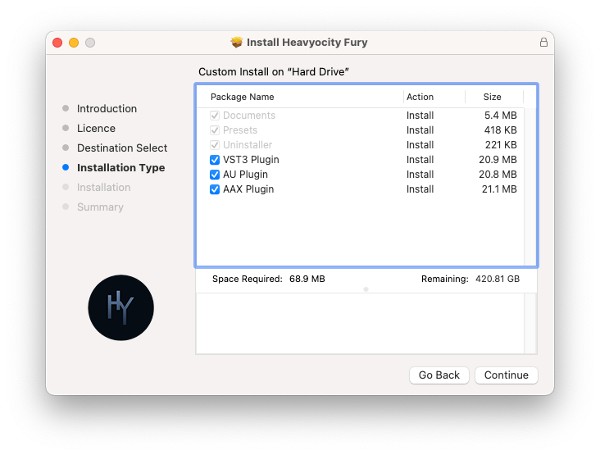Click the Action column header

click(x=420, y=97)
